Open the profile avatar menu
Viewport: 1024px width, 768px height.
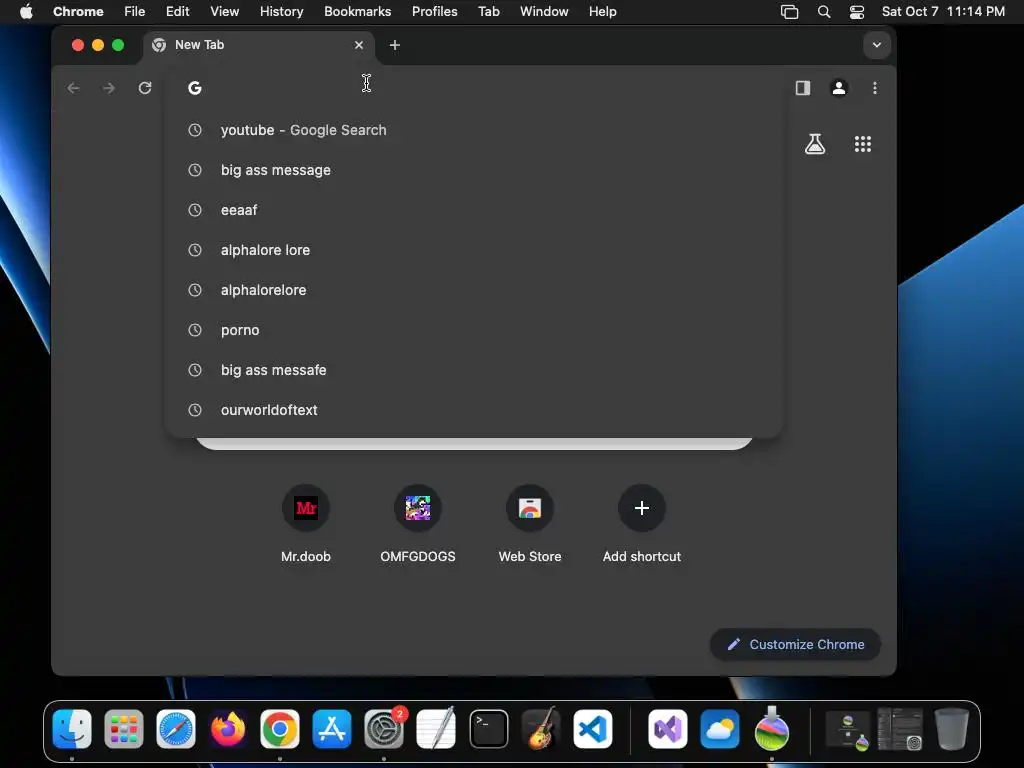point(839,88)
